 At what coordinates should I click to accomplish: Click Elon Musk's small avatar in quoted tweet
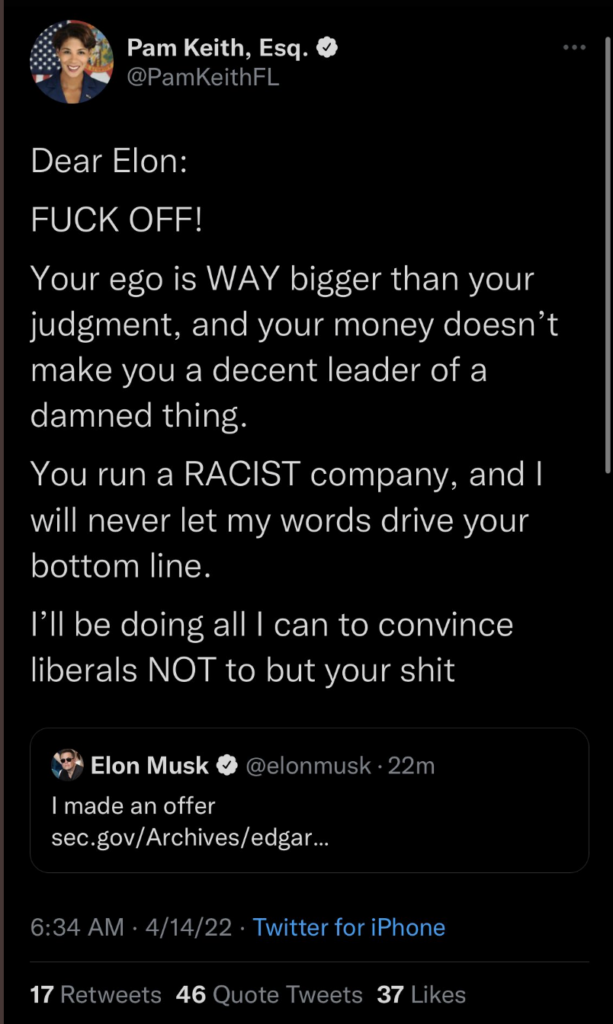(x=68, y=766)
